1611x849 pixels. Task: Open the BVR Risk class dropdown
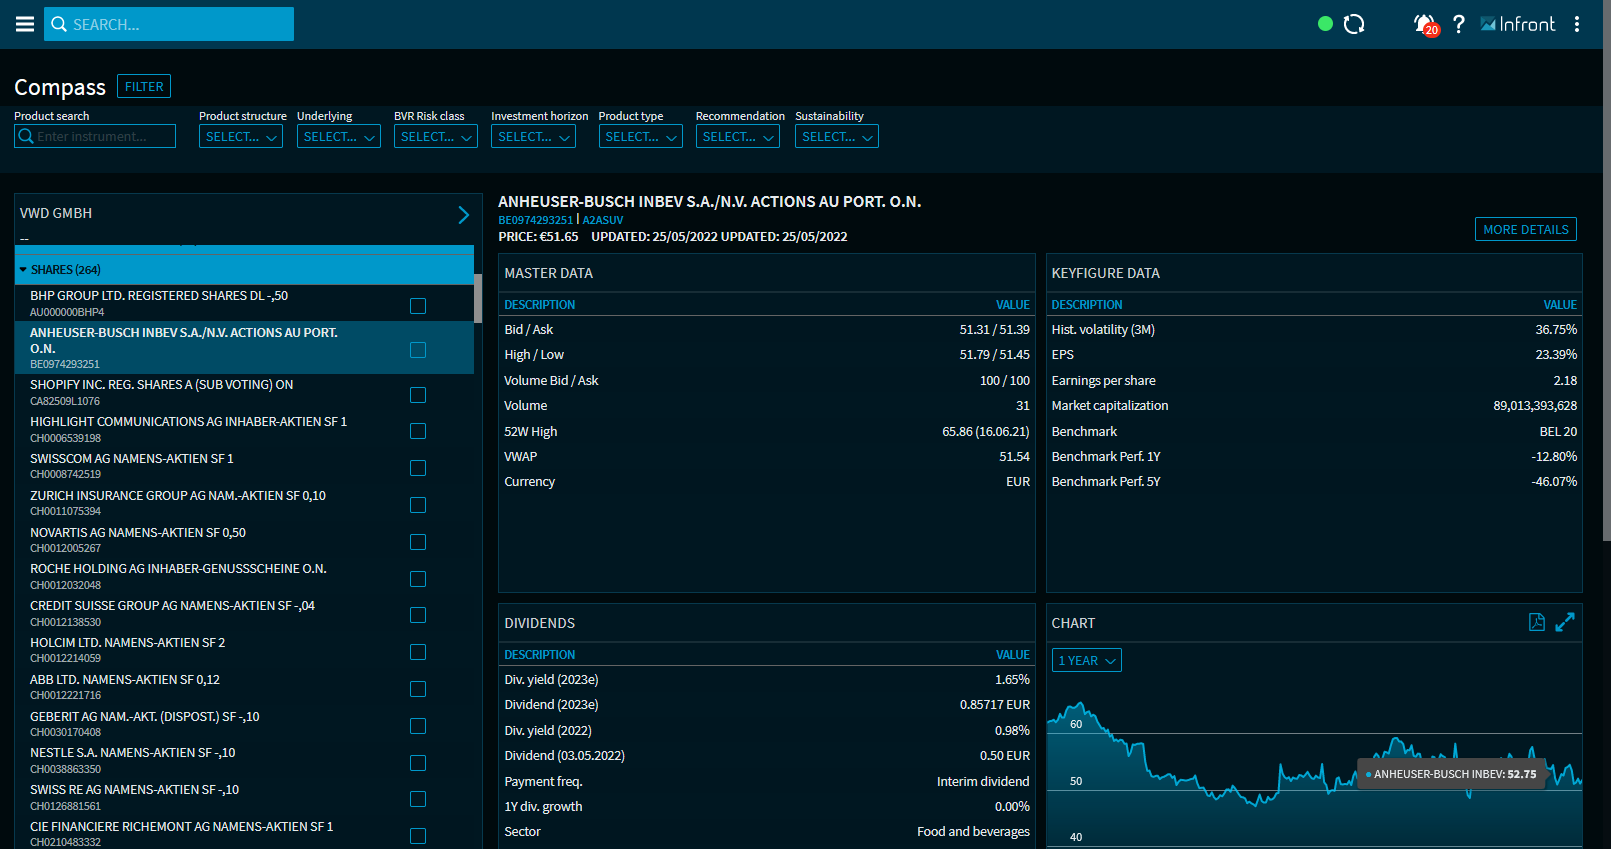[435, 137]
